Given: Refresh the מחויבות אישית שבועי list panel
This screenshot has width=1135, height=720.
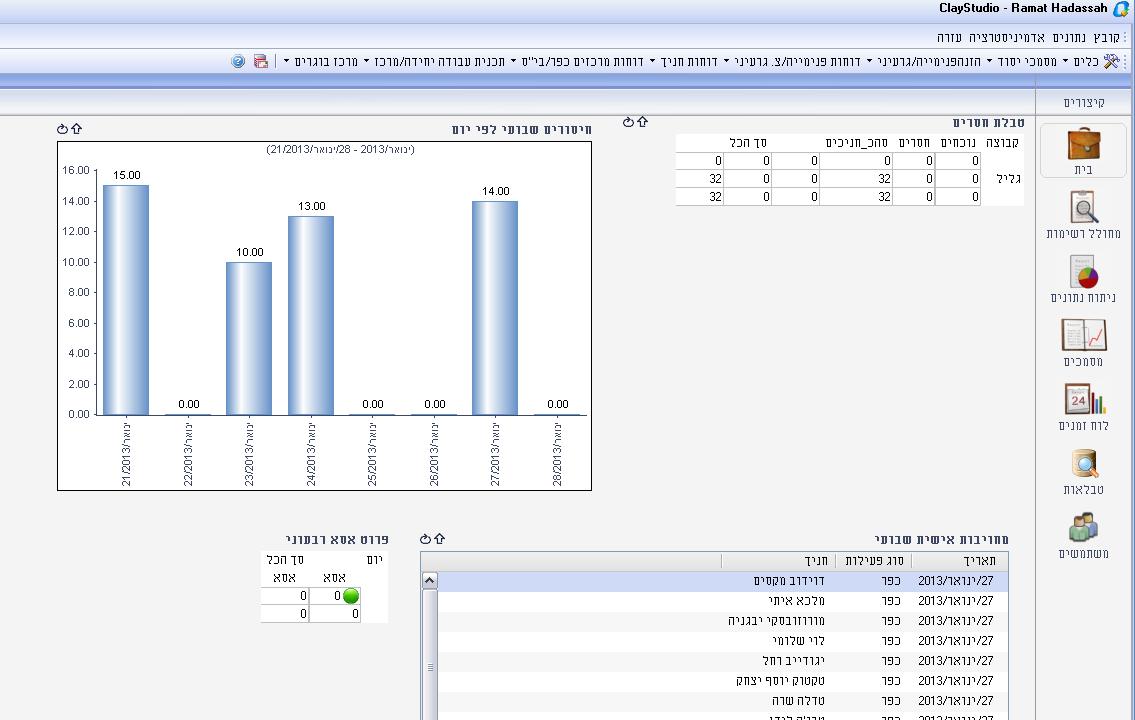Looking at the screenshot, I should coord(426,539).
